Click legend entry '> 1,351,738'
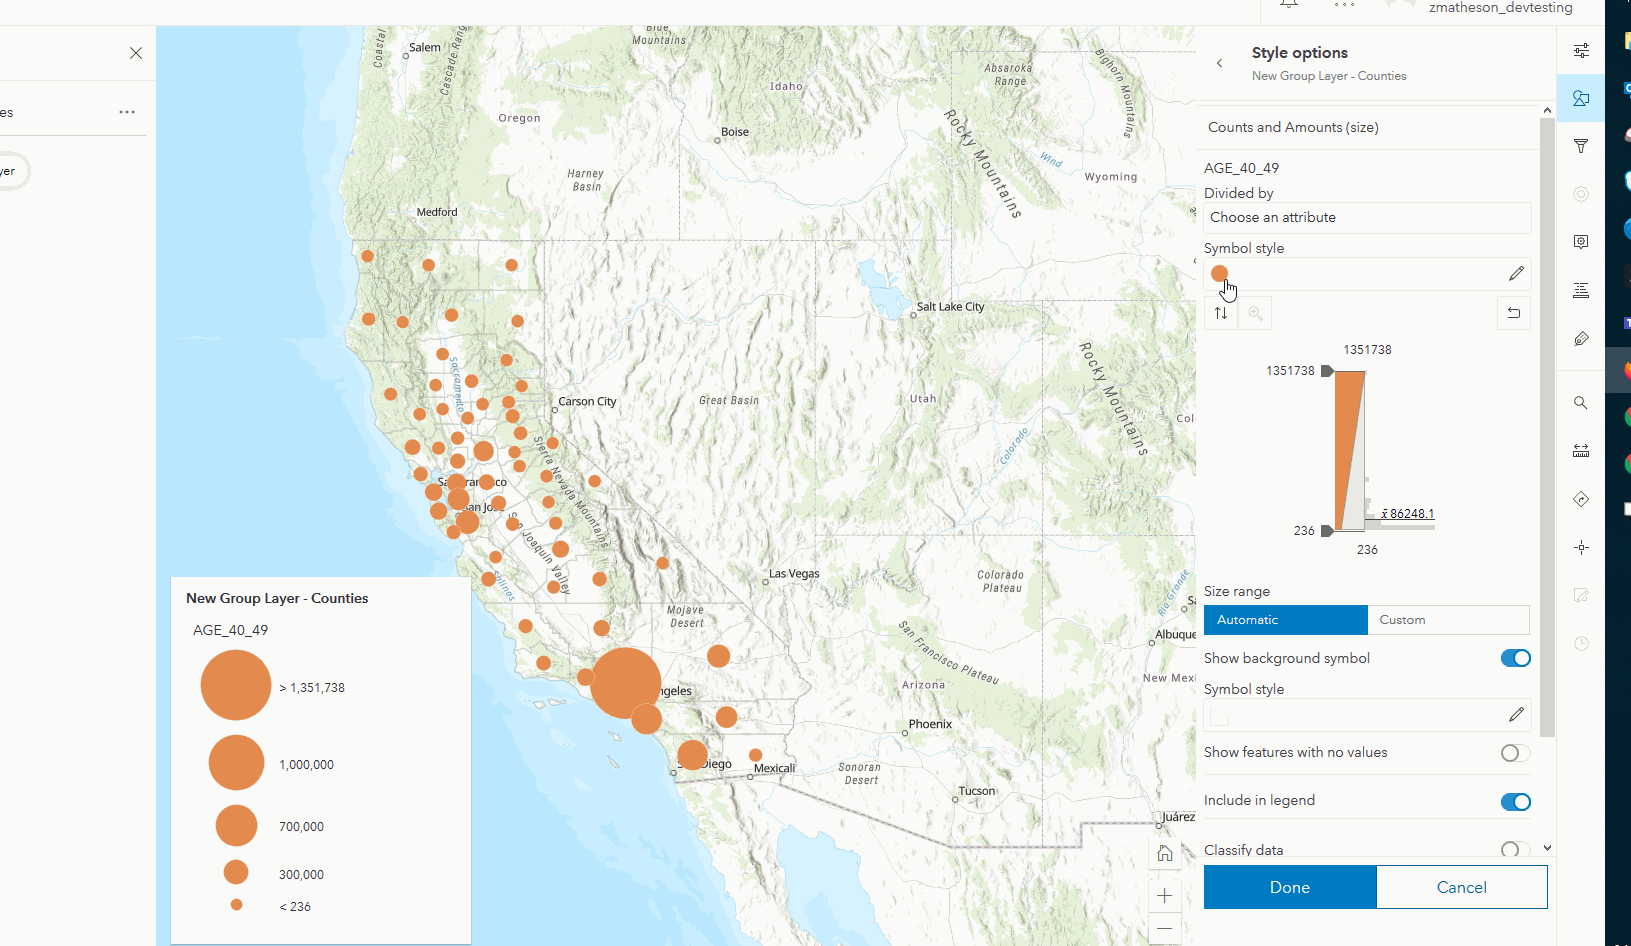The width and height of the screenshot is (1631, 946). tap(312, 688)
